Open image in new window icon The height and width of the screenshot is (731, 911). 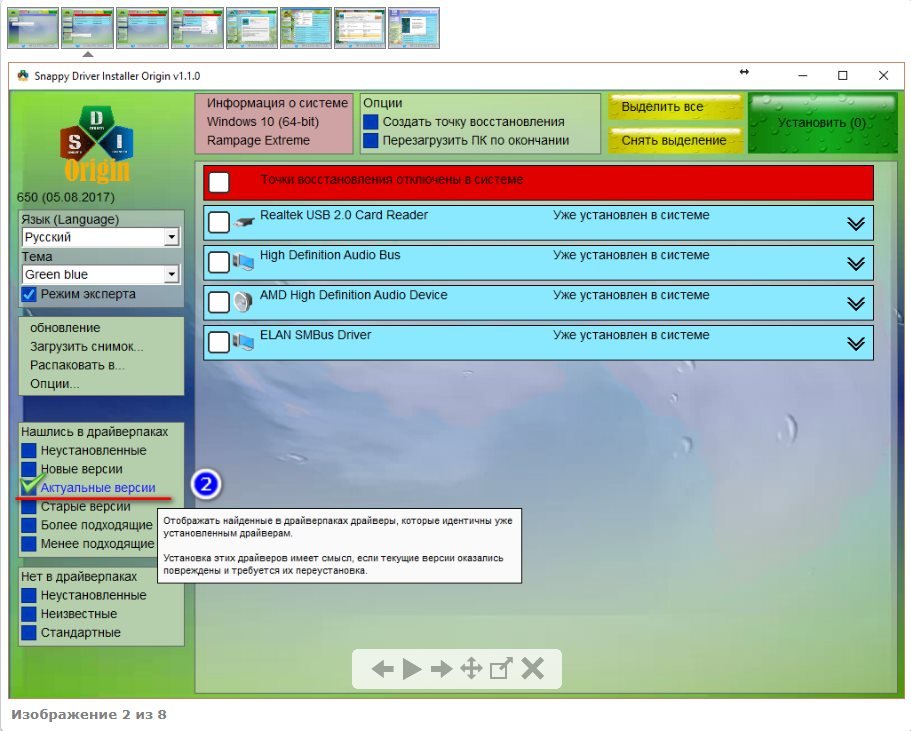[501, 670]
